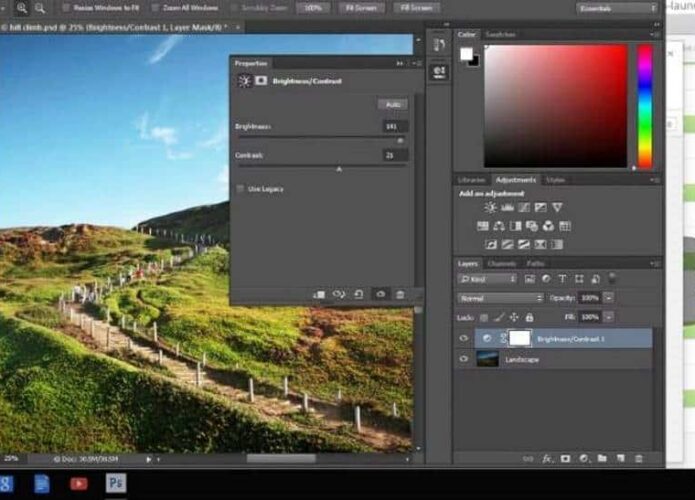Filter for pixel layers in Layers panel

[529, 279]
